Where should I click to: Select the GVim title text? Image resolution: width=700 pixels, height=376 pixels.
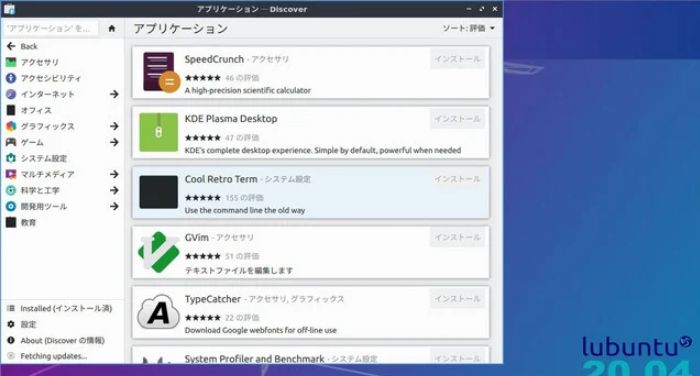coord(196,237)
